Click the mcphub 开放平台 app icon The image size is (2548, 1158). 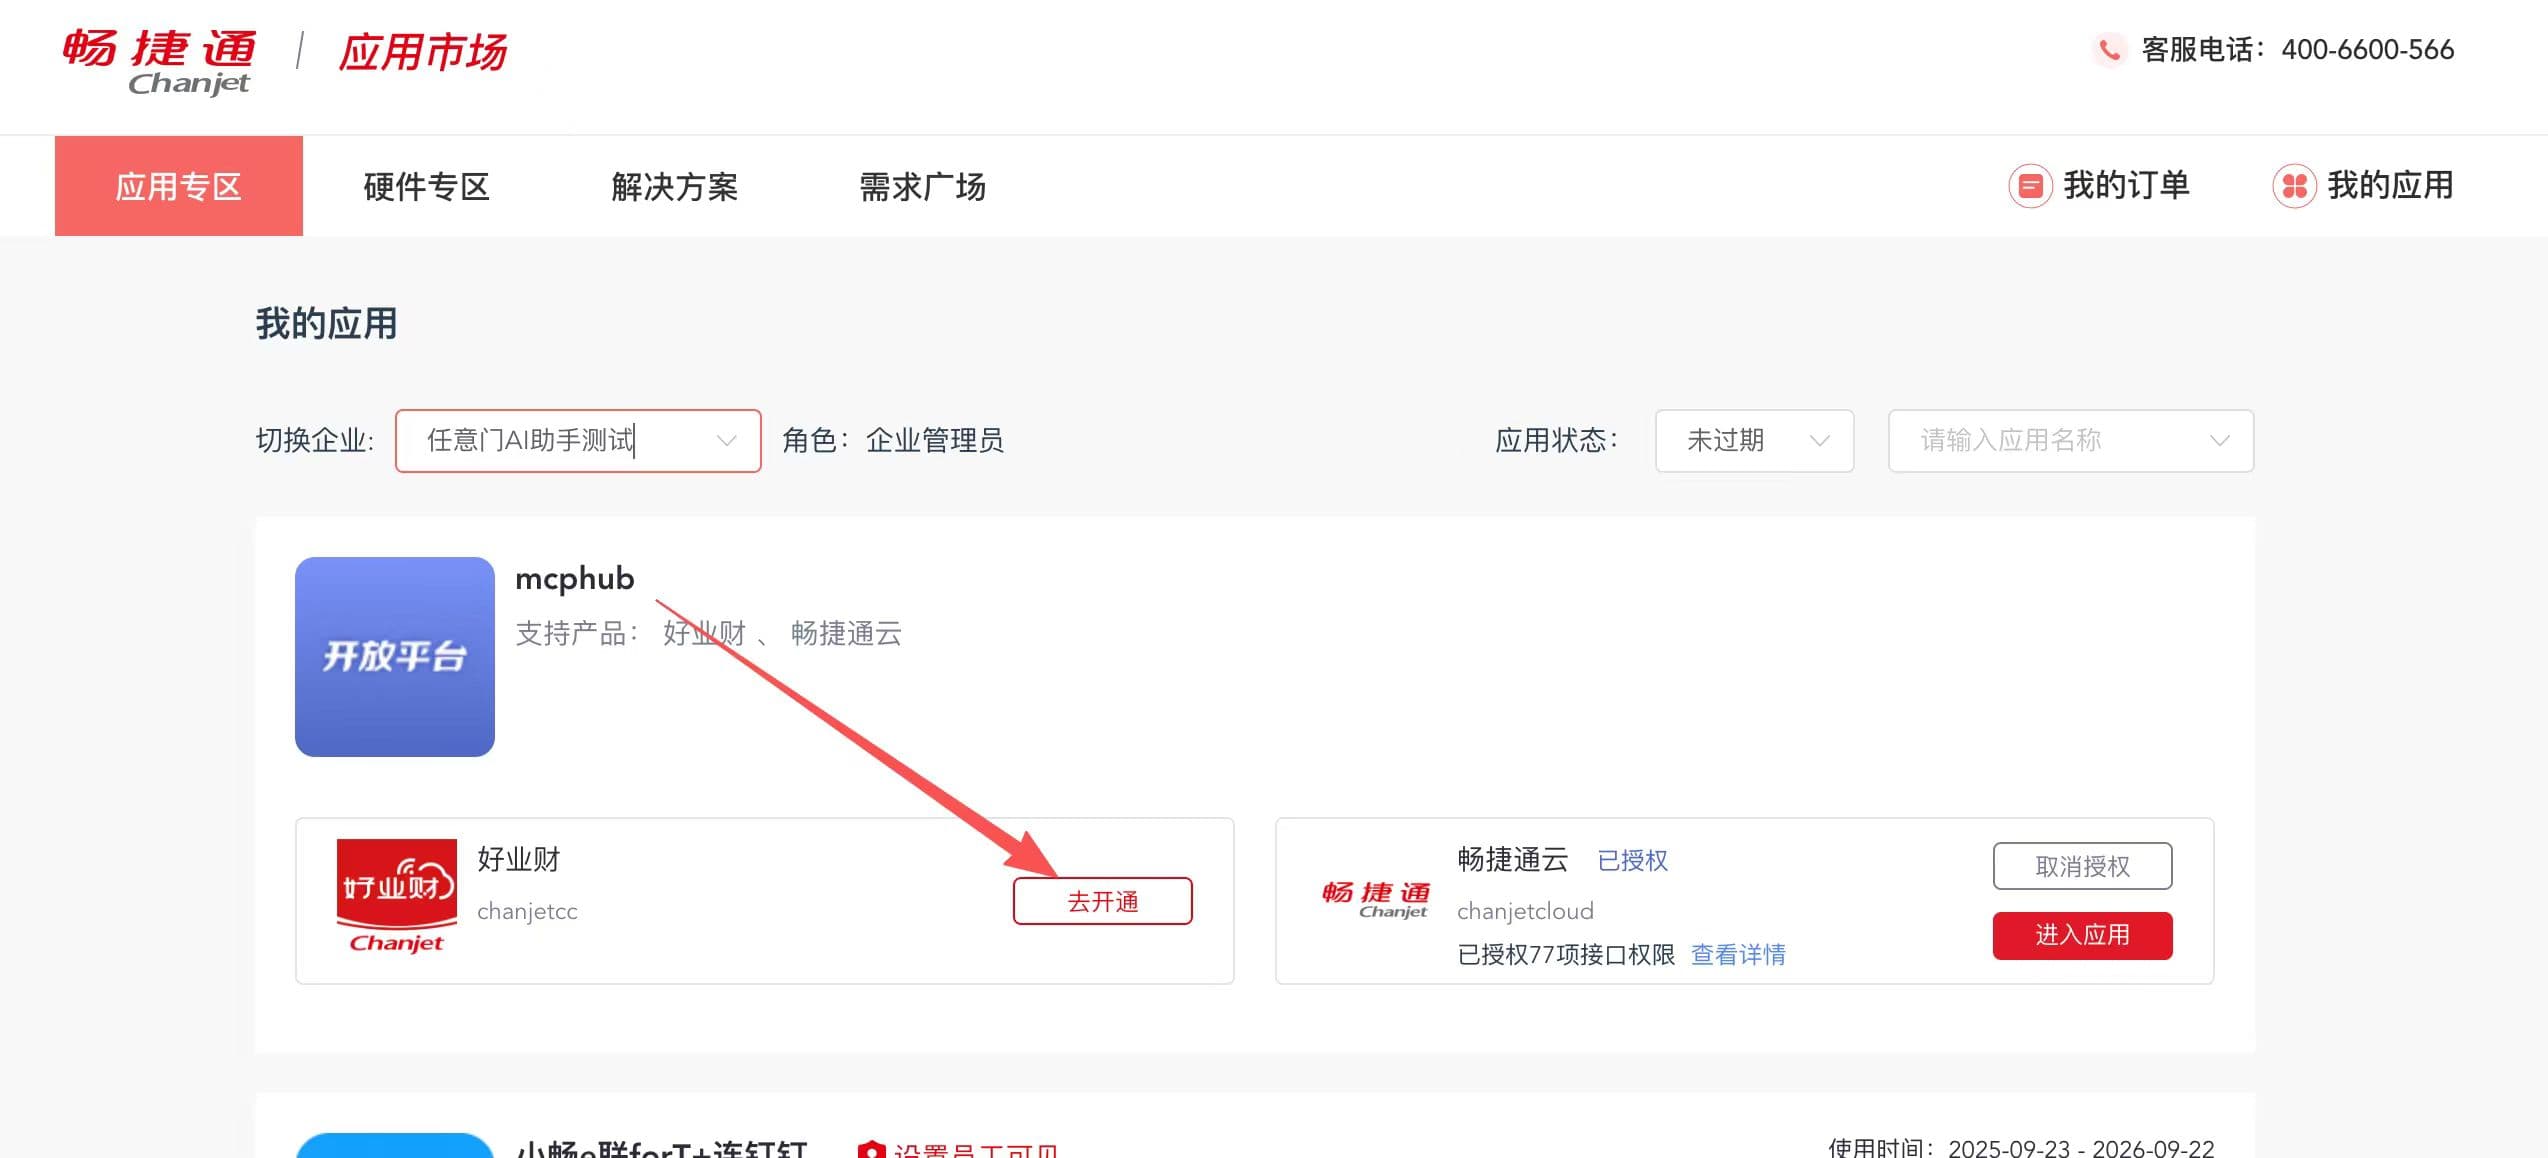tap(395, 657)
